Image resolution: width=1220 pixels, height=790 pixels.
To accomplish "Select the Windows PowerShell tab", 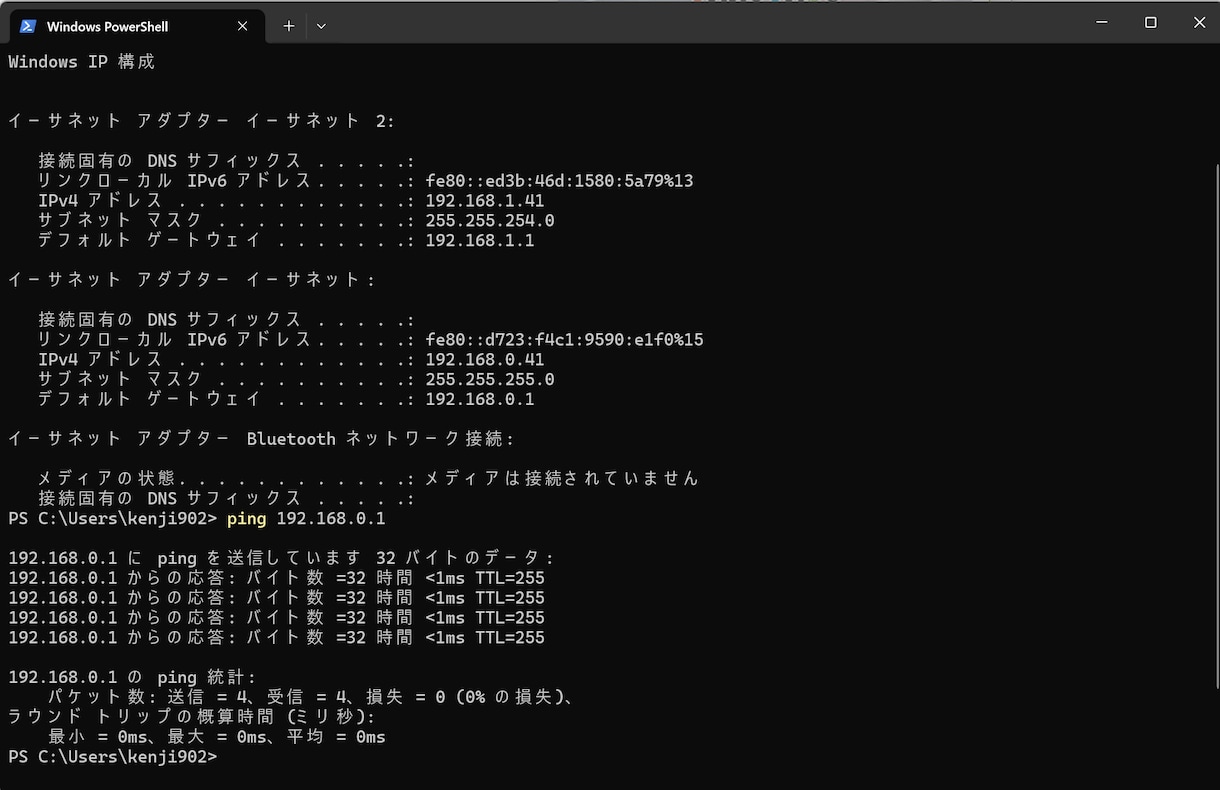I will [136, 26].
